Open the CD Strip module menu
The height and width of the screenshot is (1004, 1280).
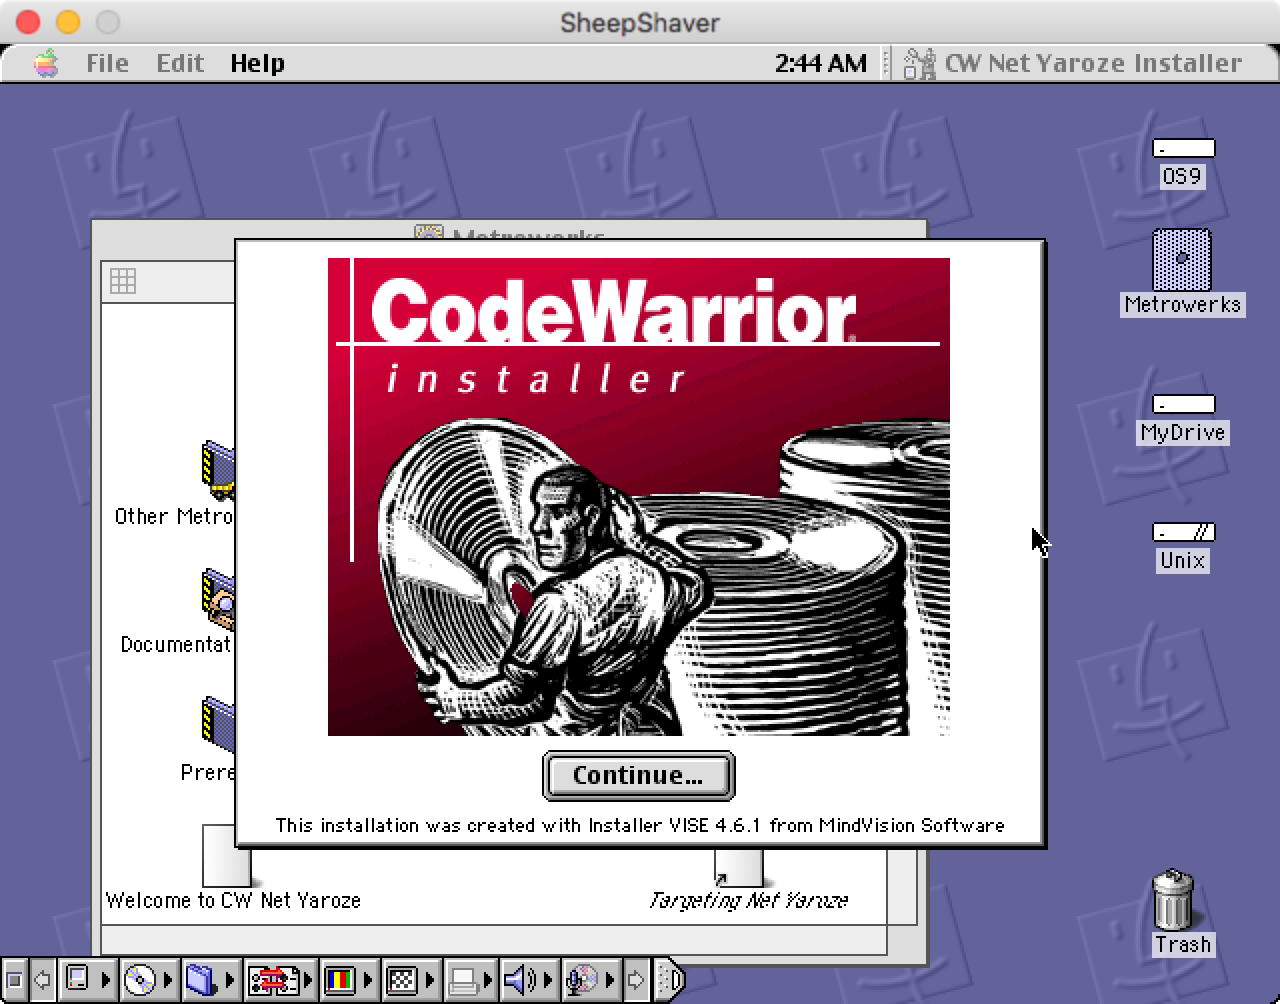[150, 980]
